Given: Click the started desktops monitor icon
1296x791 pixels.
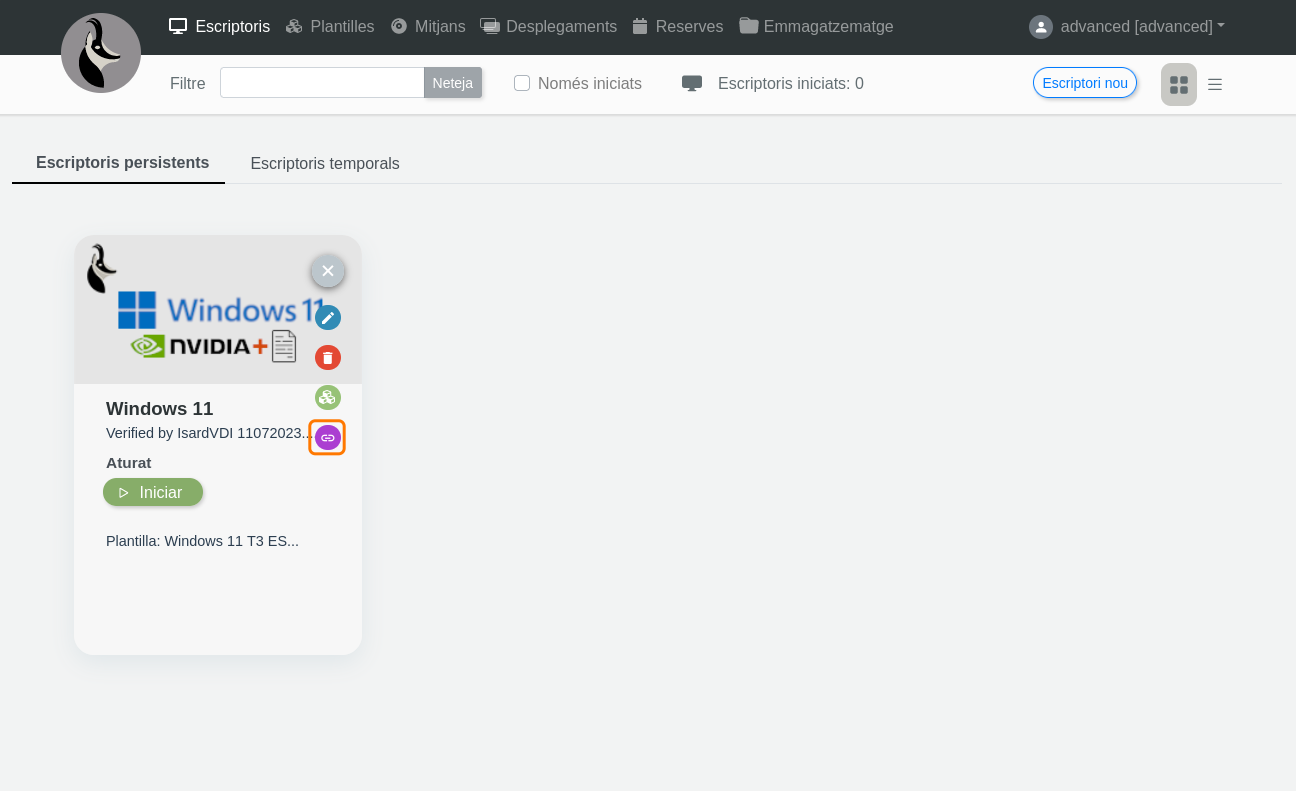Looking at the screenshot, I should [692, 83].
